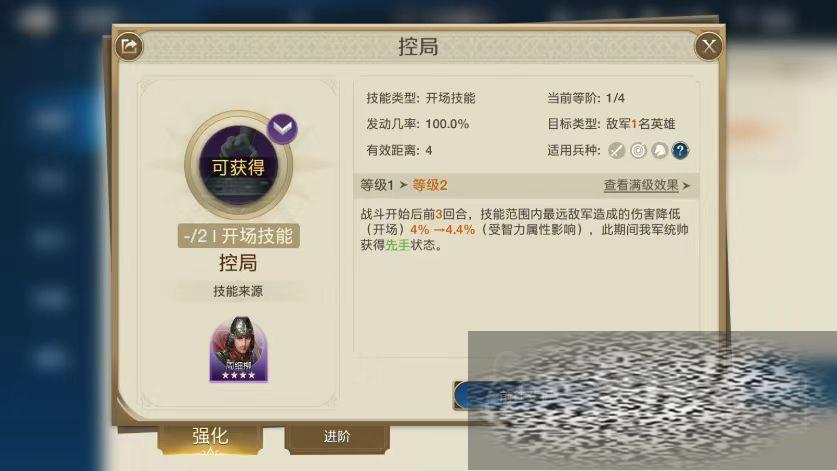Select the four-star hero portrait under 技能来源

[239, 349]
